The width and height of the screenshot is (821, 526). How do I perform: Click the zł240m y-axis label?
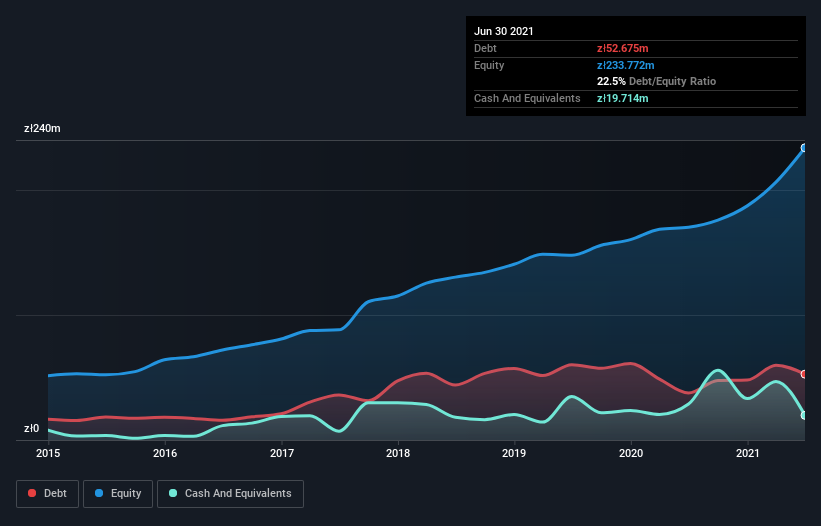pyautogui.click(x=42, y=128)
